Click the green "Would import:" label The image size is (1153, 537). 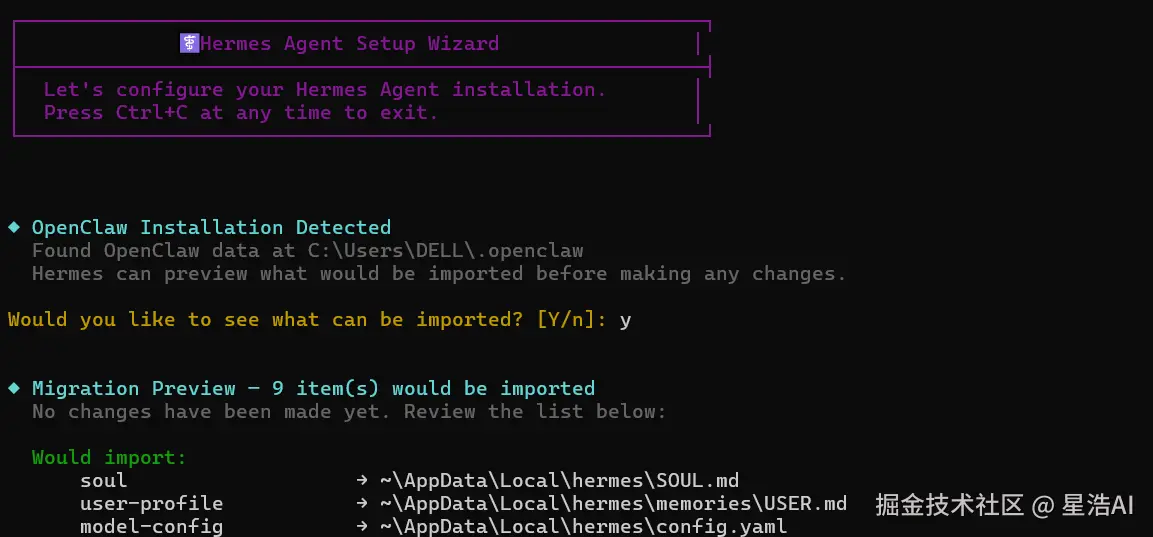(109, 458)
